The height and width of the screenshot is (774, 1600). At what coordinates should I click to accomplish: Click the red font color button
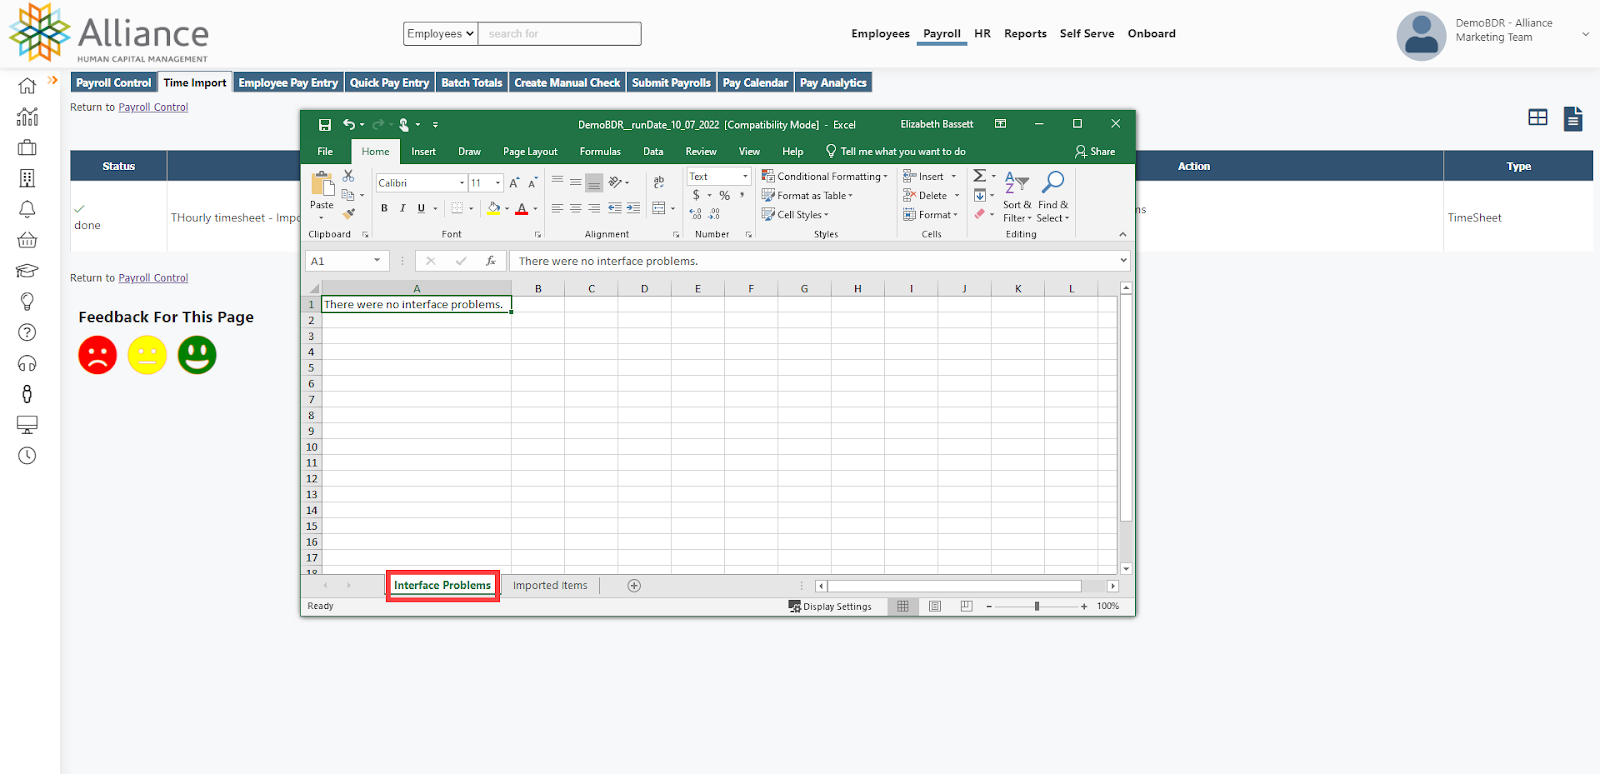pyautogui.click(x=521, y=208)
